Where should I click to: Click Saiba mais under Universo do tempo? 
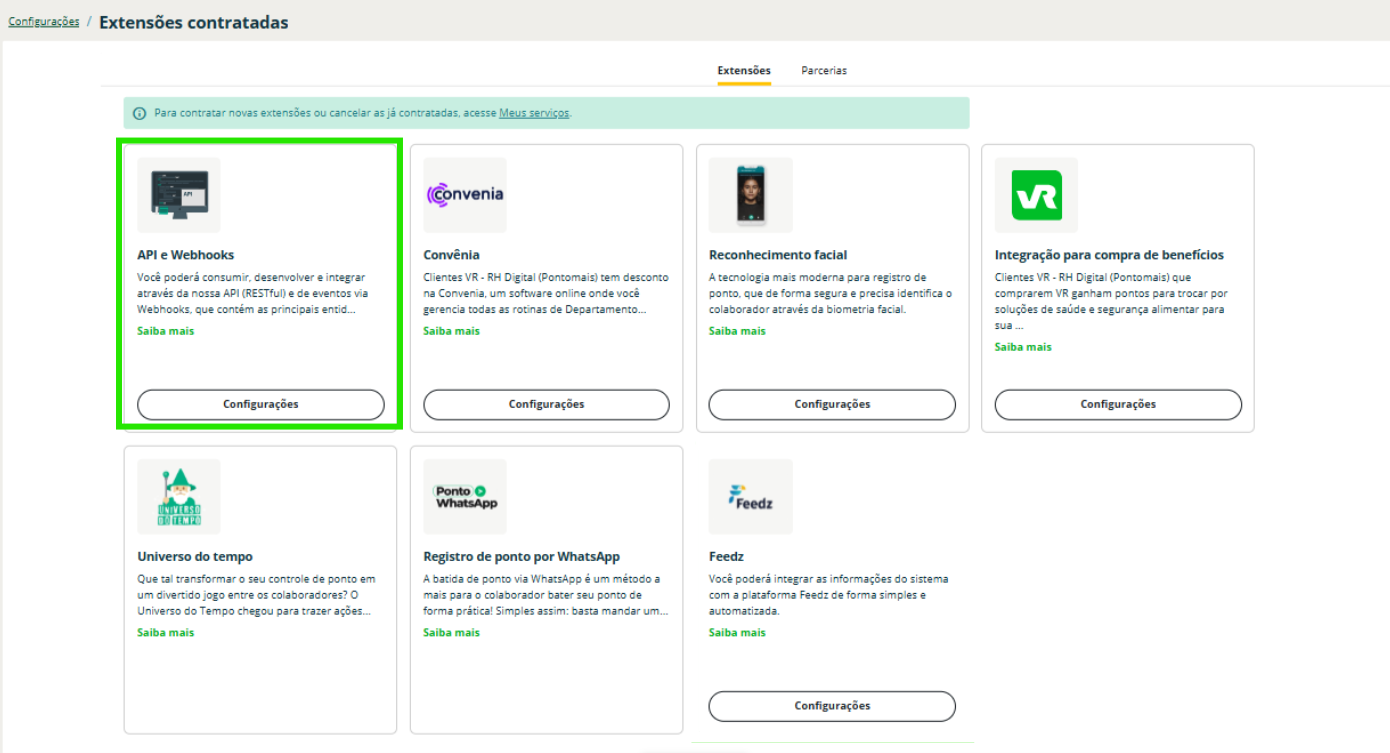pos(166,633)
